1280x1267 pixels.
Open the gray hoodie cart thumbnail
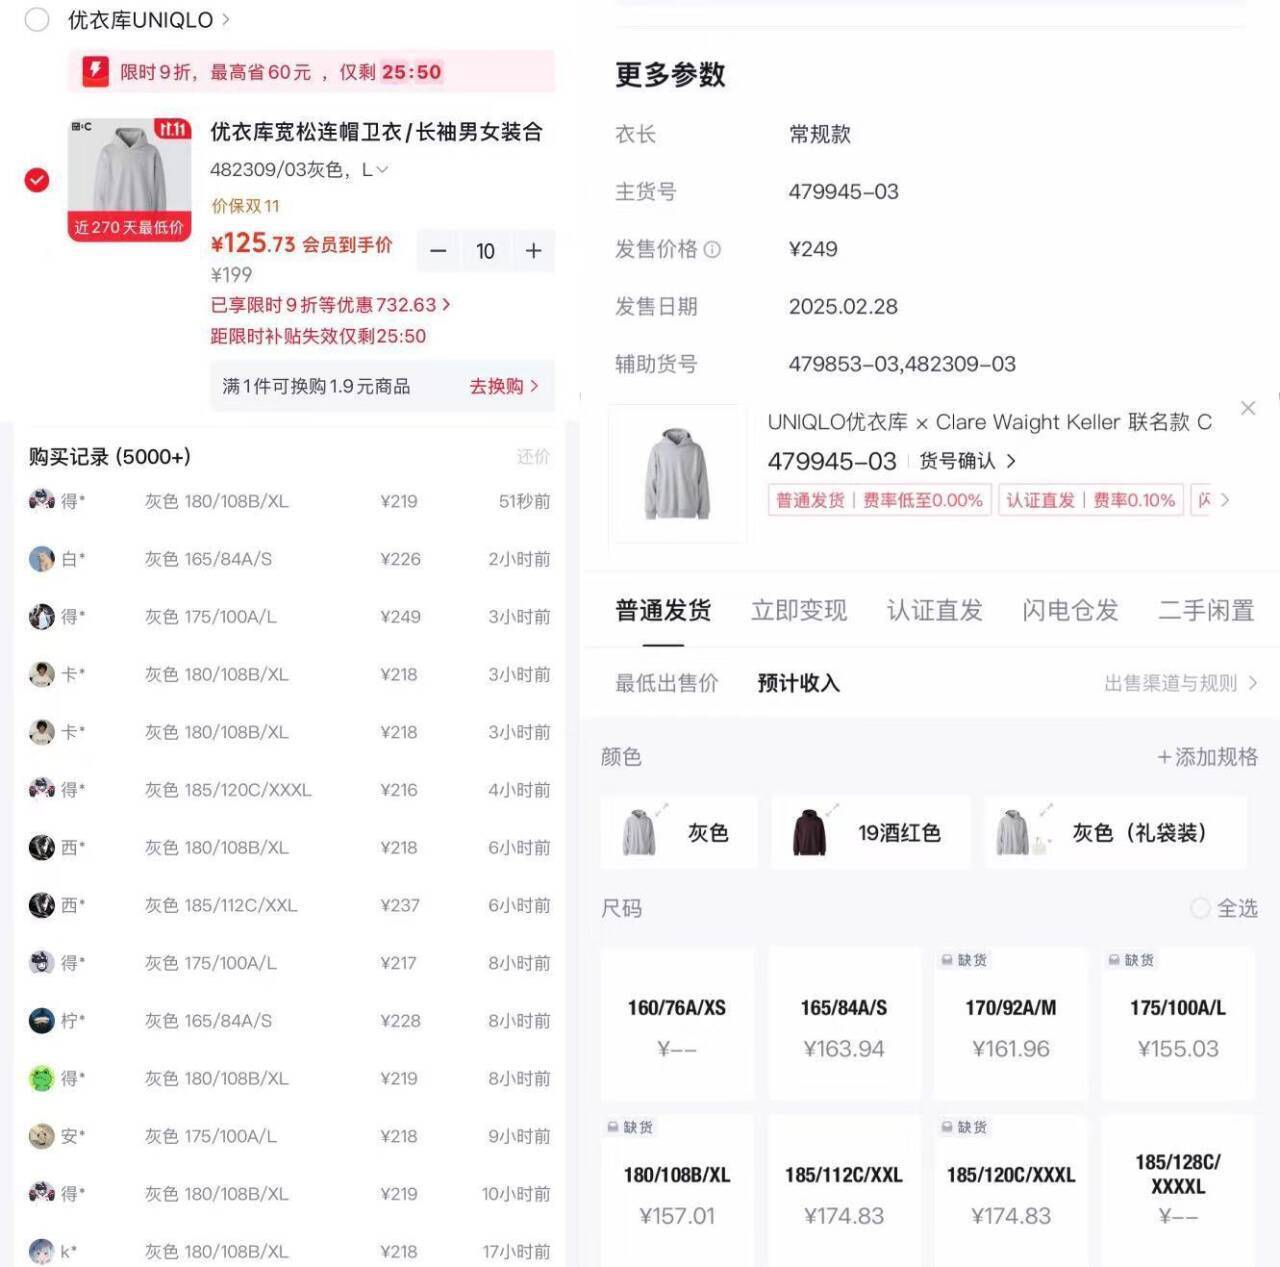coord(129,180)
